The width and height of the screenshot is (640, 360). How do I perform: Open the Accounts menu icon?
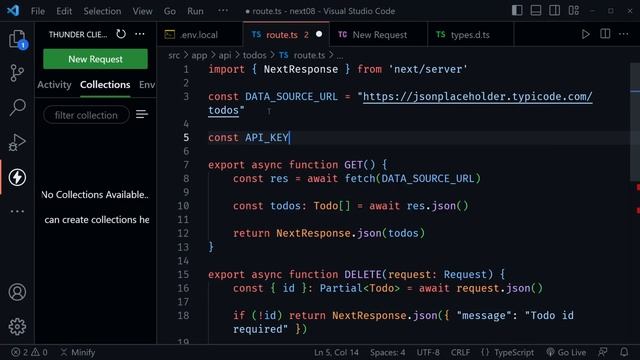point(17,292)
